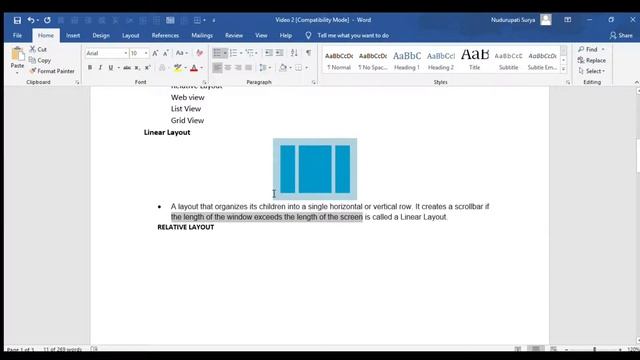
Task: Click the Cut scissors command
Action: (x=38, y=49)
